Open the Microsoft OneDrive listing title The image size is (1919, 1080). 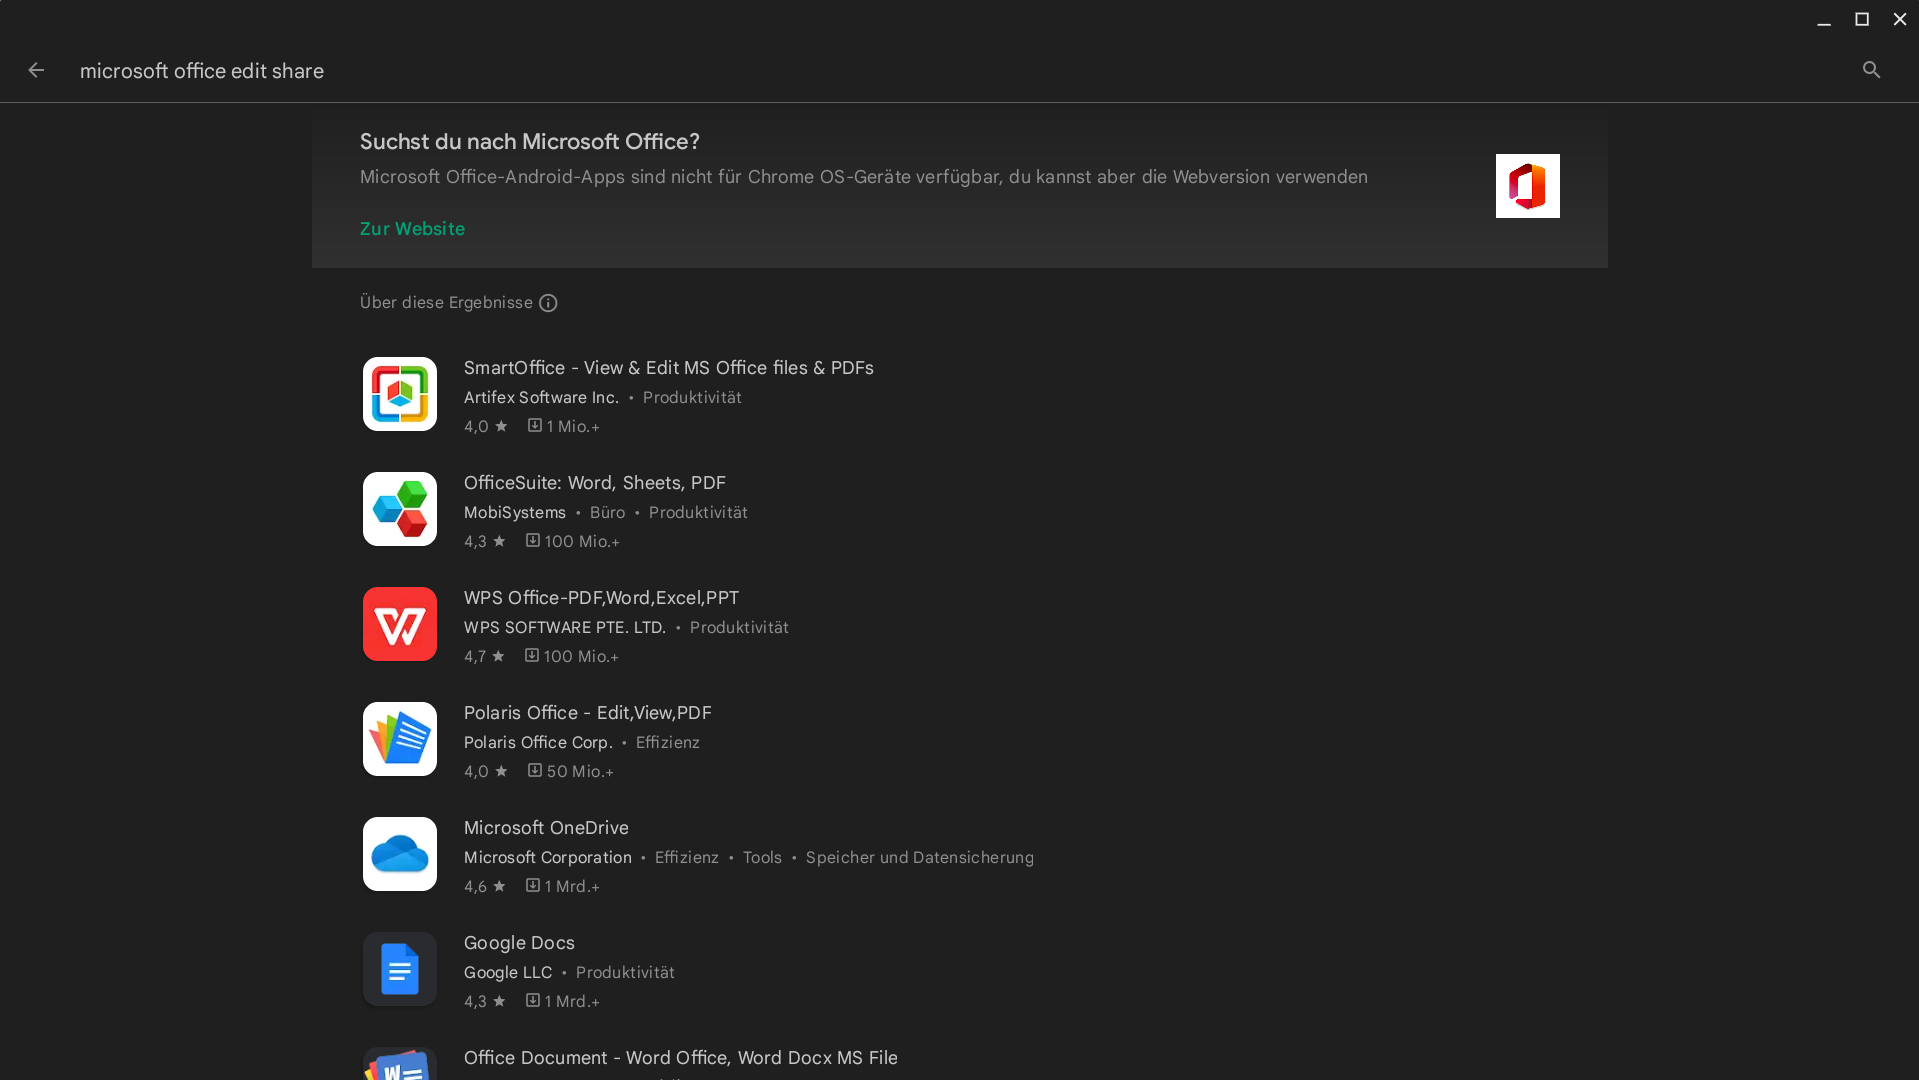tap(546, 828)
